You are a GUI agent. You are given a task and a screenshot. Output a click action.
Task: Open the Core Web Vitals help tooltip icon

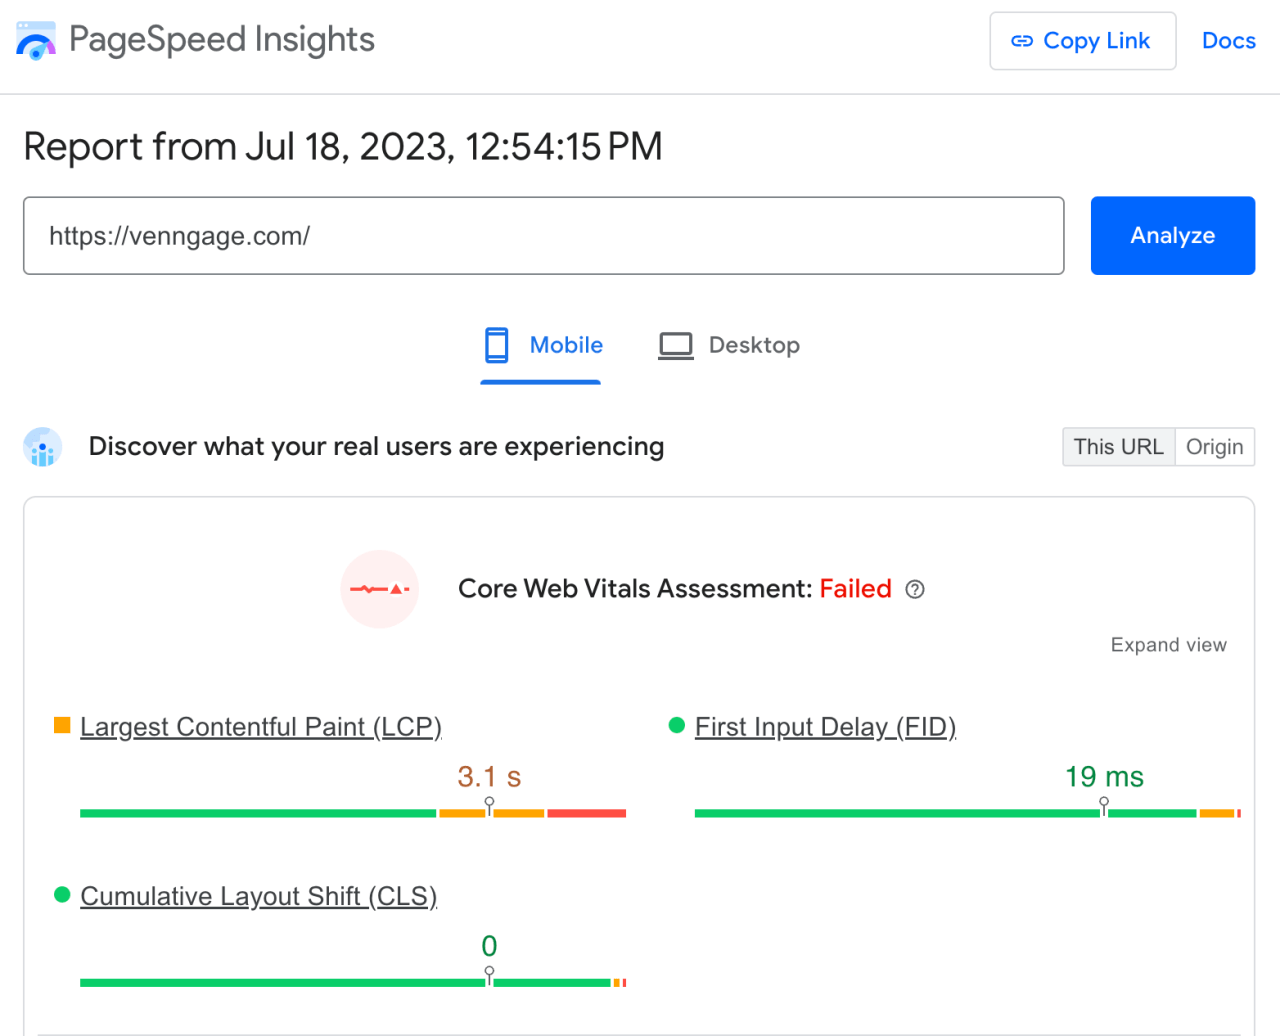pos(914,590)
